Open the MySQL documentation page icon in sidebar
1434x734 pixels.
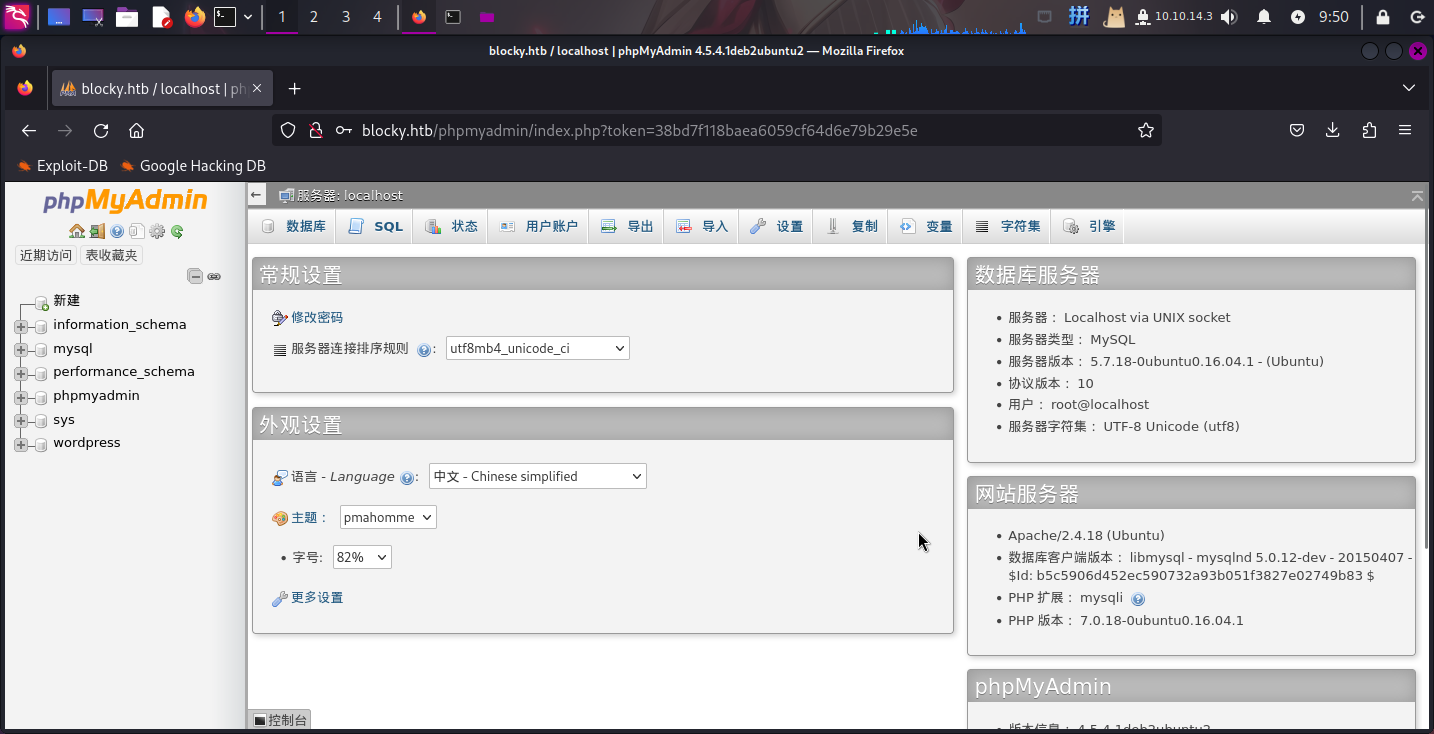137,231
